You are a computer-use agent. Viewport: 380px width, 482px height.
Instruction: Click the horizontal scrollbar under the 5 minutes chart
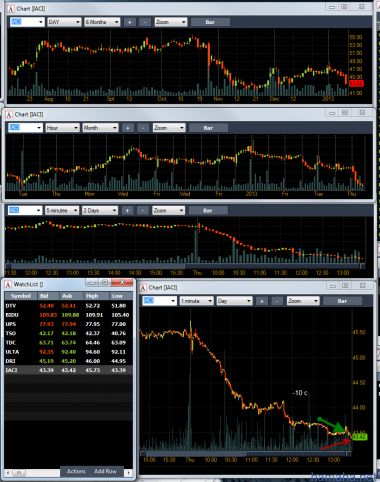click(x=185, y=266)
